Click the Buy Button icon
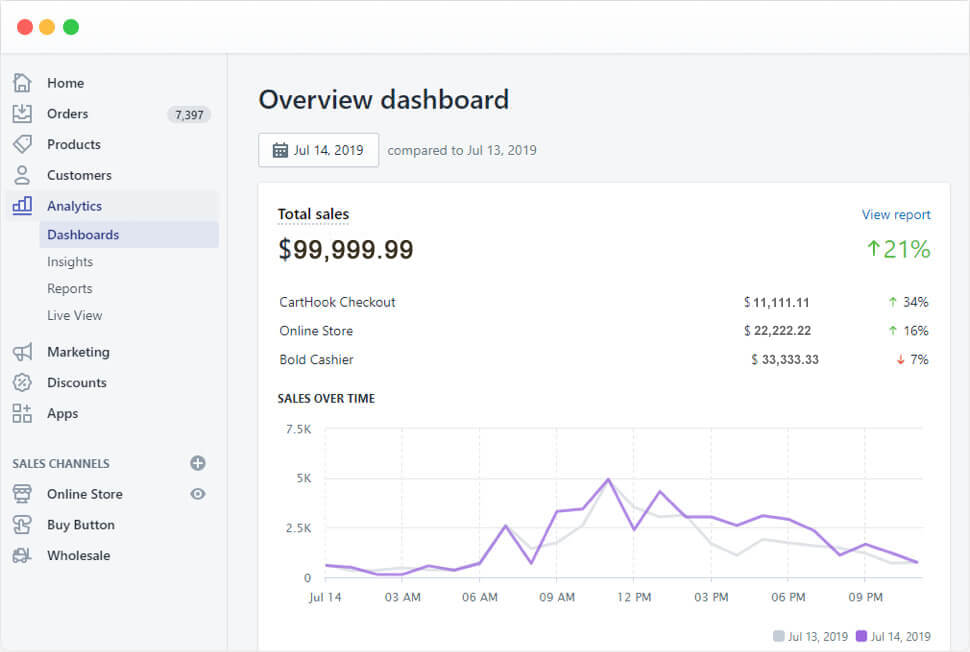This screenshot has height=652, width=970. [x=22, y=525]
